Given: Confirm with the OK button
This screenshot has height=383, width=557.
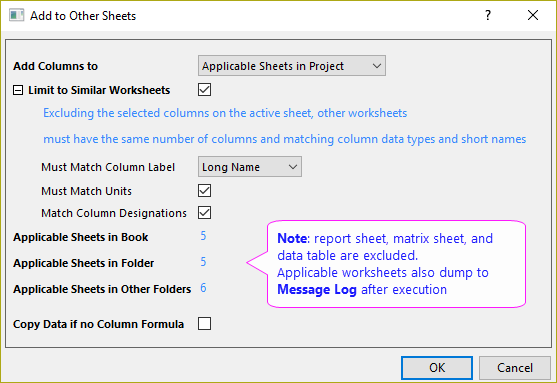Looking at the screenshot, I should [x=437, y=368].
